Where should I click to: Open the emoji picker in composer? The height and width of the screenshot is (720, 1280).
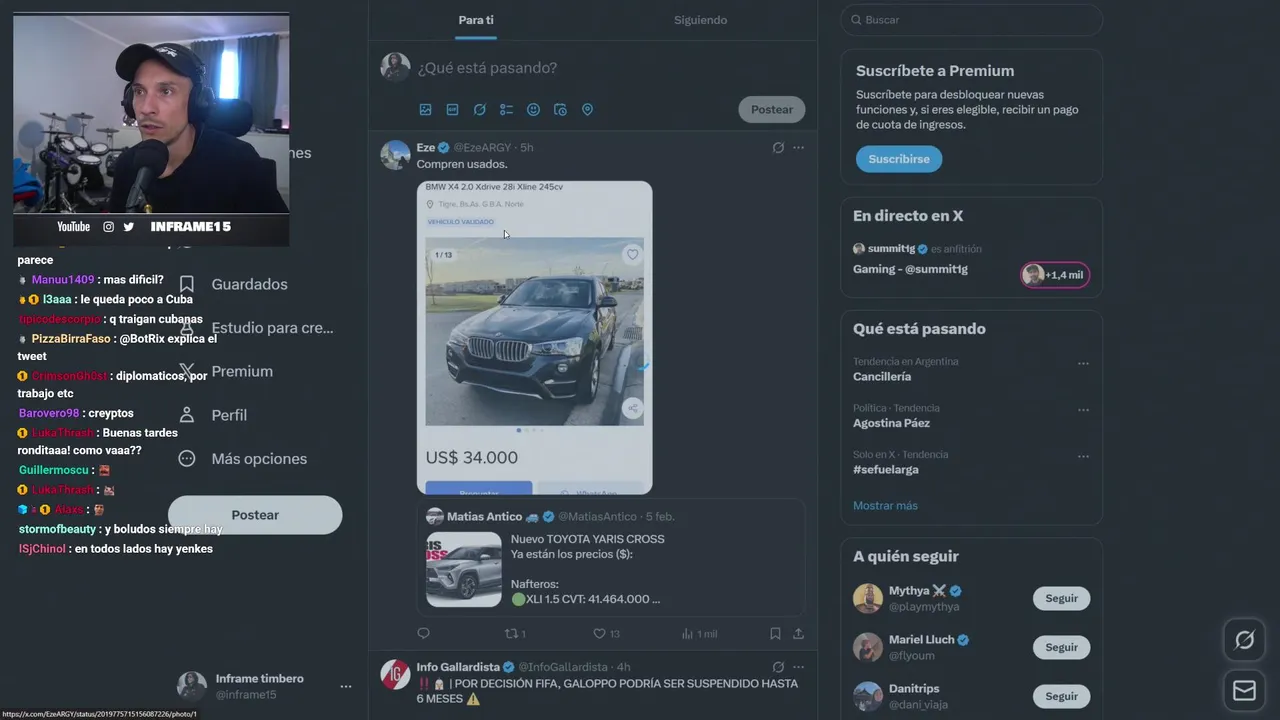click(x=533, y=110)
